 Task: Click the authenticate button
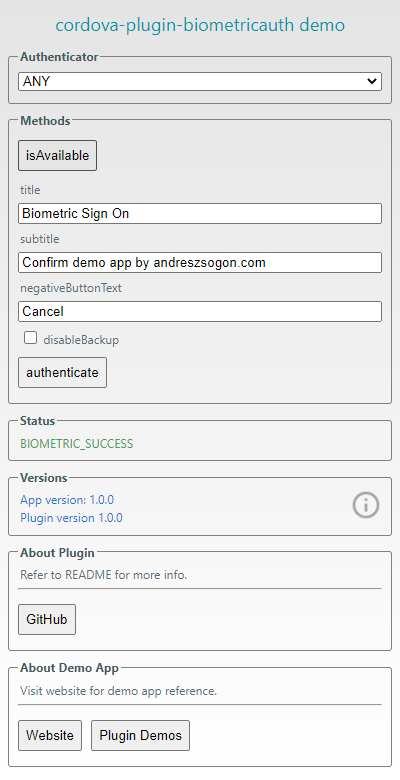point(63,373)
